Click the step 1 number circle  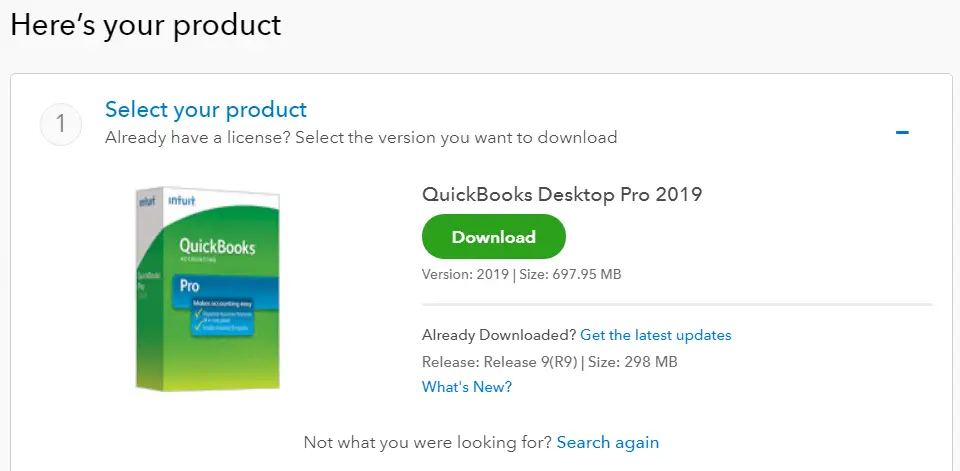(60, 125)
